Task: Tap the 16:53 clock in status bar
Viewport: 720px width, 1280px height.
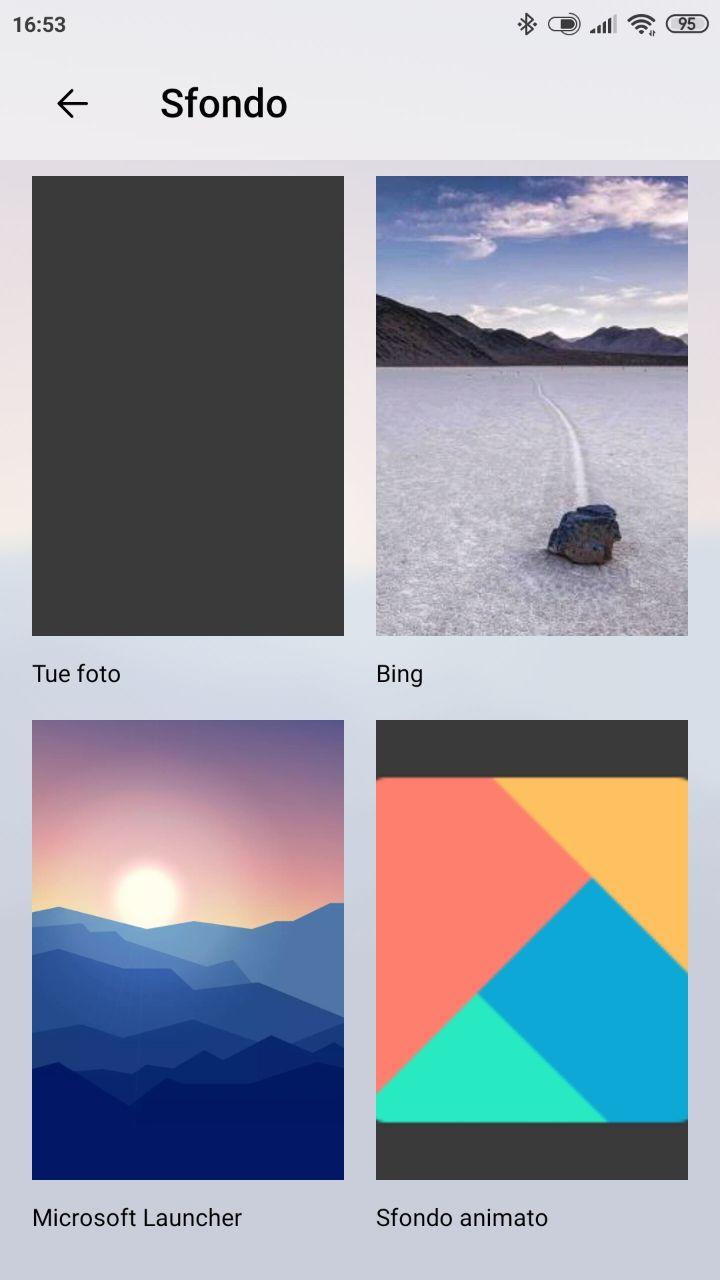Action: 39,25
